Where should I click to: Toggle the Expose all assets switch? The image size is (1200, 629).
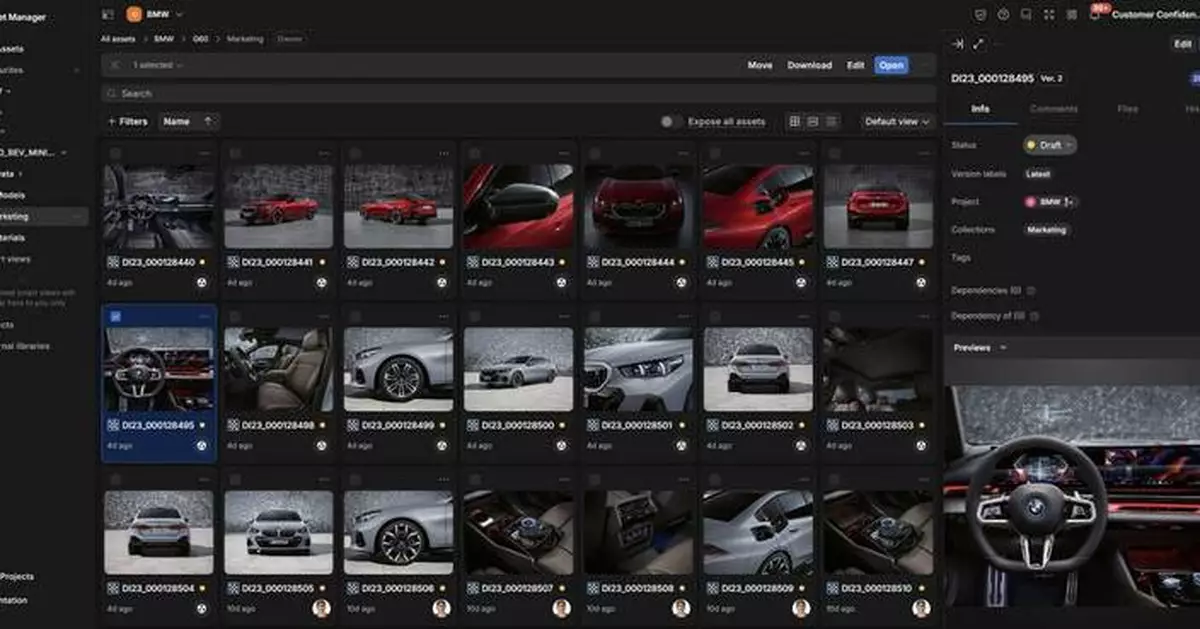coord(668,120)
